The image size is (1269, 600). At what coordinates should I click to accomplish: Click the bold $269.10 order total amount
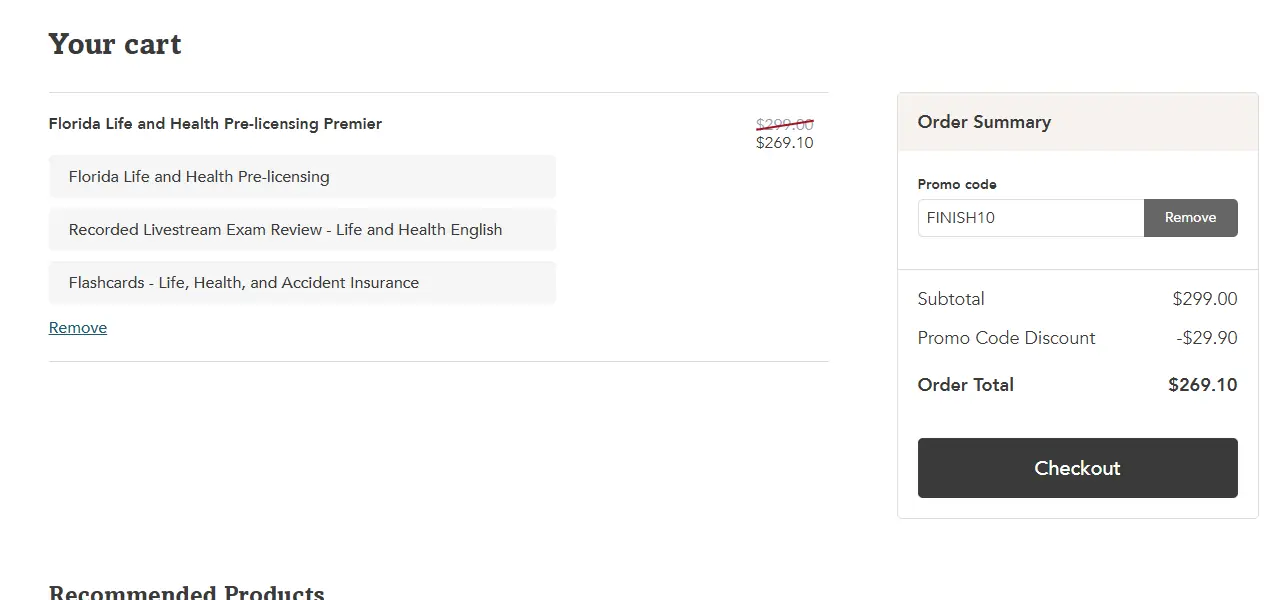[x=1202, y=385]
